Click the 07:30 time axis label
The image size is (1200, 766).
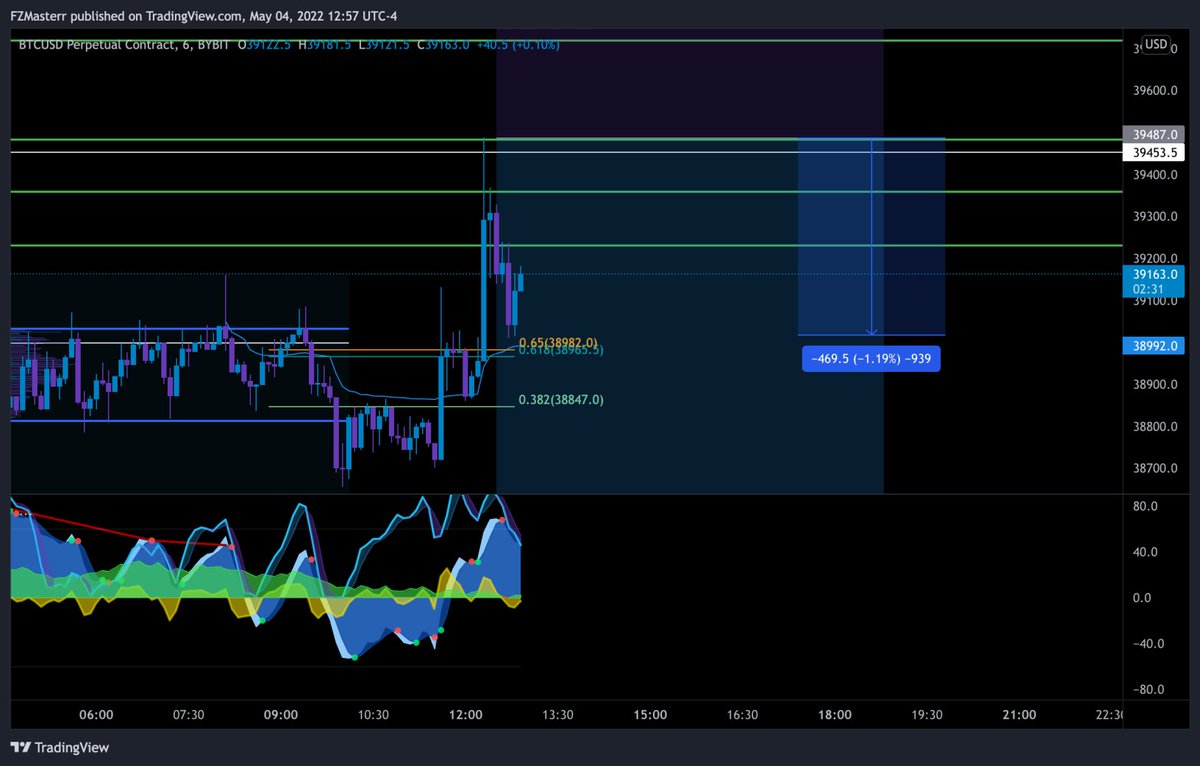pos(188,715)
